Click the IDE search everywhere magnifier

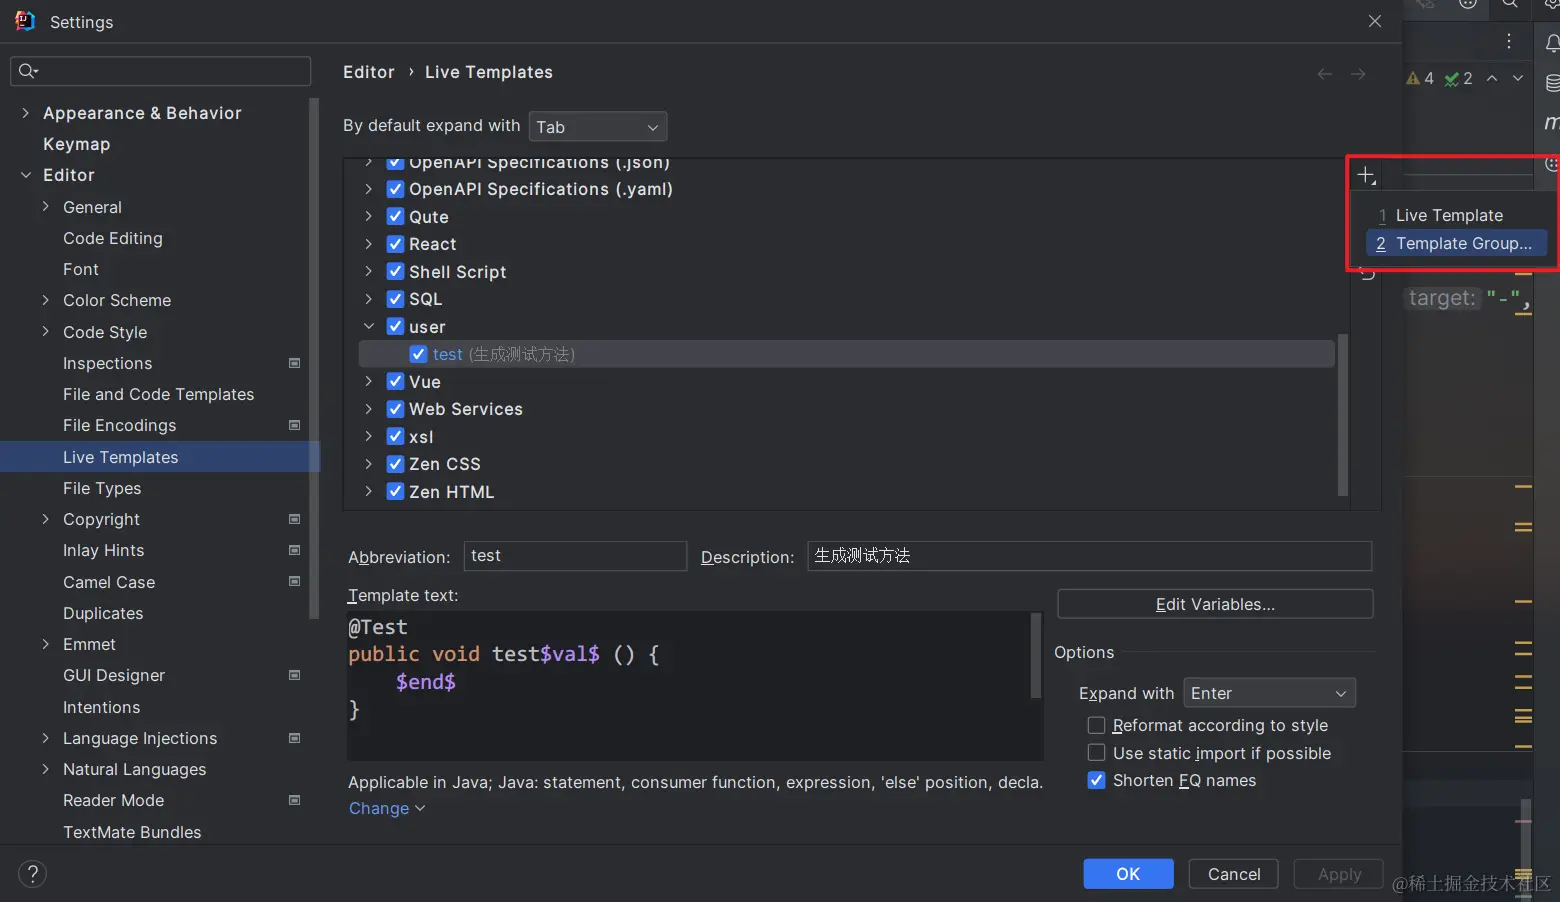tap(1510, 5)
